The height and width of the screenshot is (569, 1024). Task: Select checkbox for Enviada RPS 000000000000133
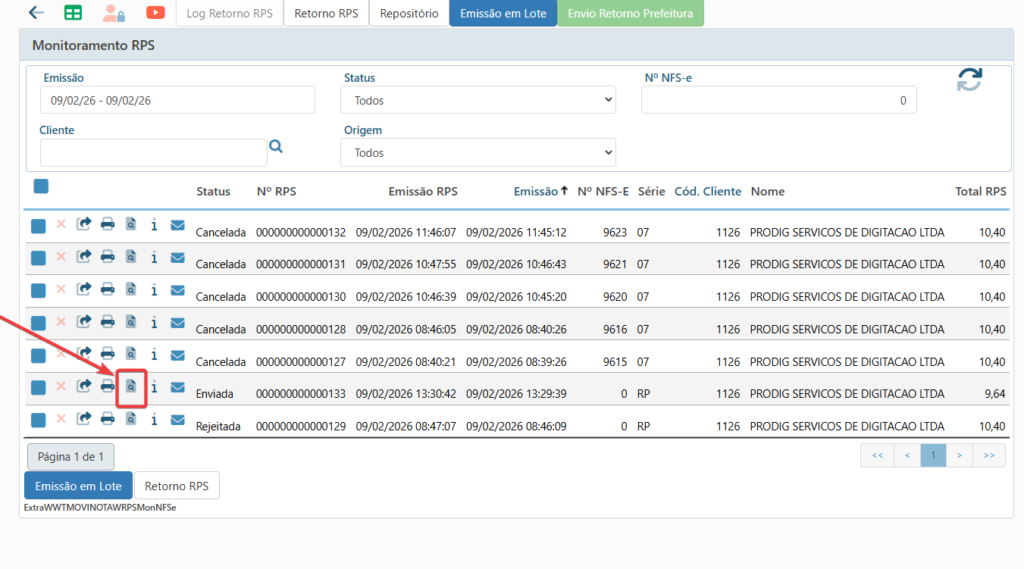pyautogui.click(x=38, y=388)
